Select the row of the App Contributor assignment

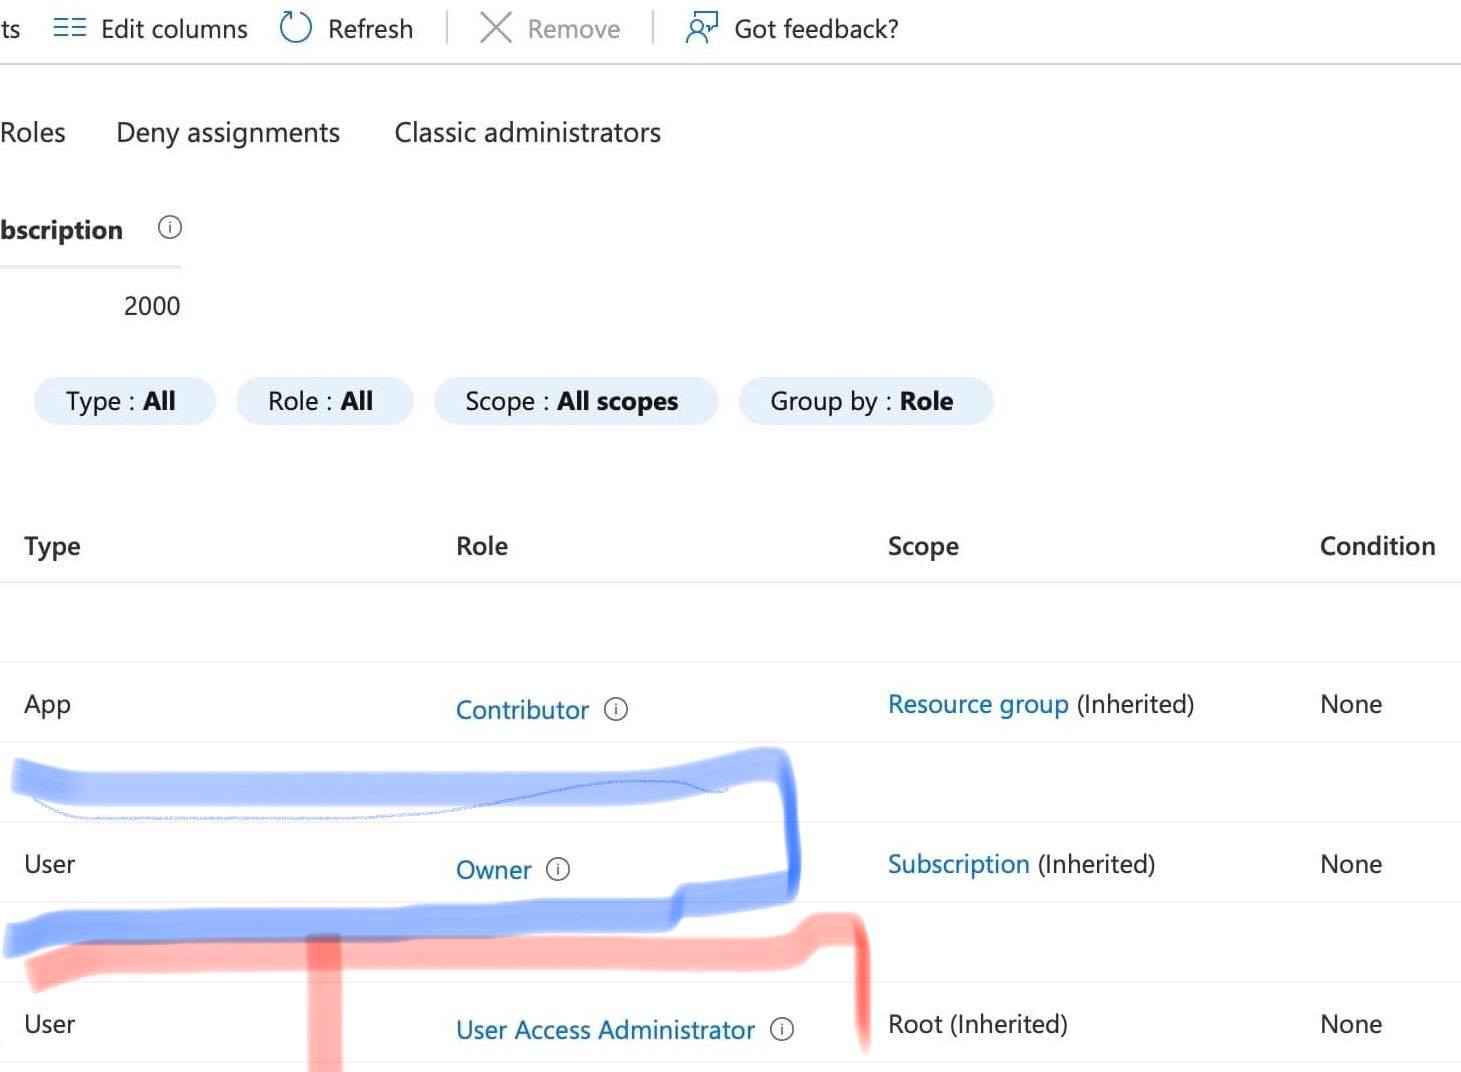[x=200, y=703]
